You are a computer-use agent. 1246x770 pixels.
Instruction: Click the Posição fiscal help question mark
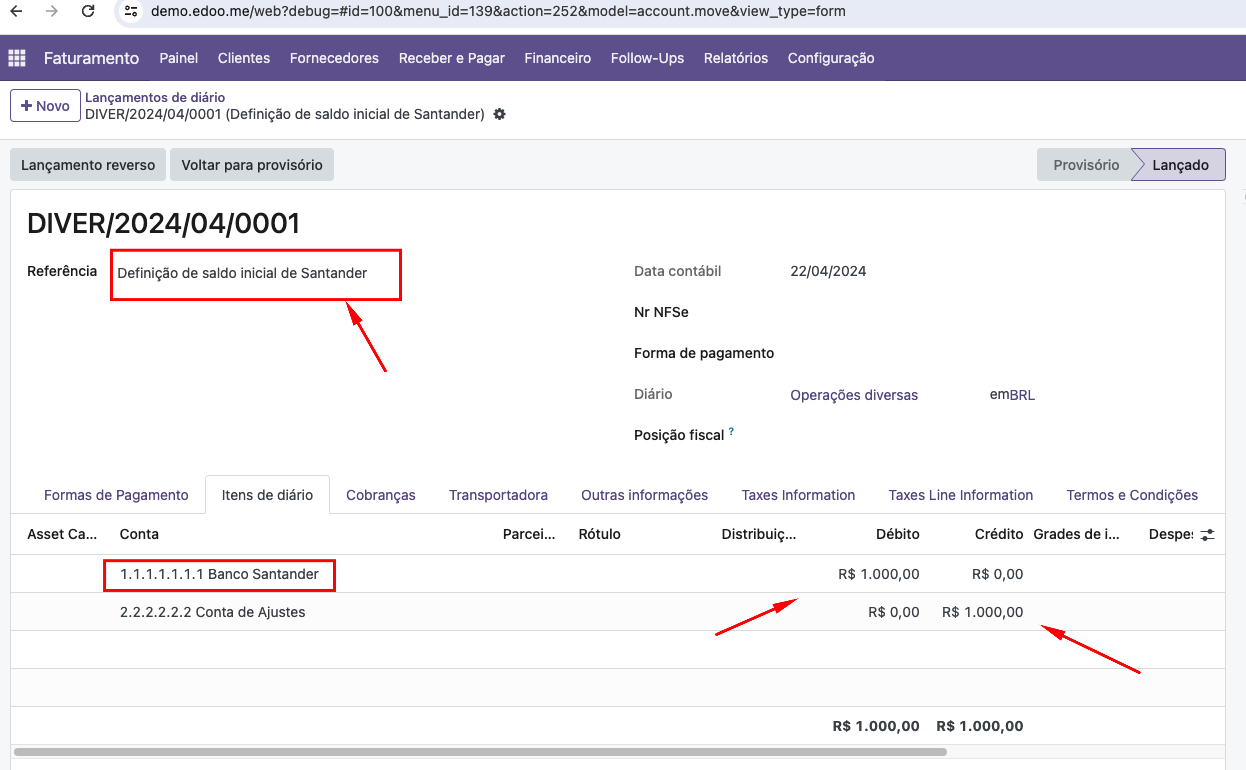click(731, 432)
